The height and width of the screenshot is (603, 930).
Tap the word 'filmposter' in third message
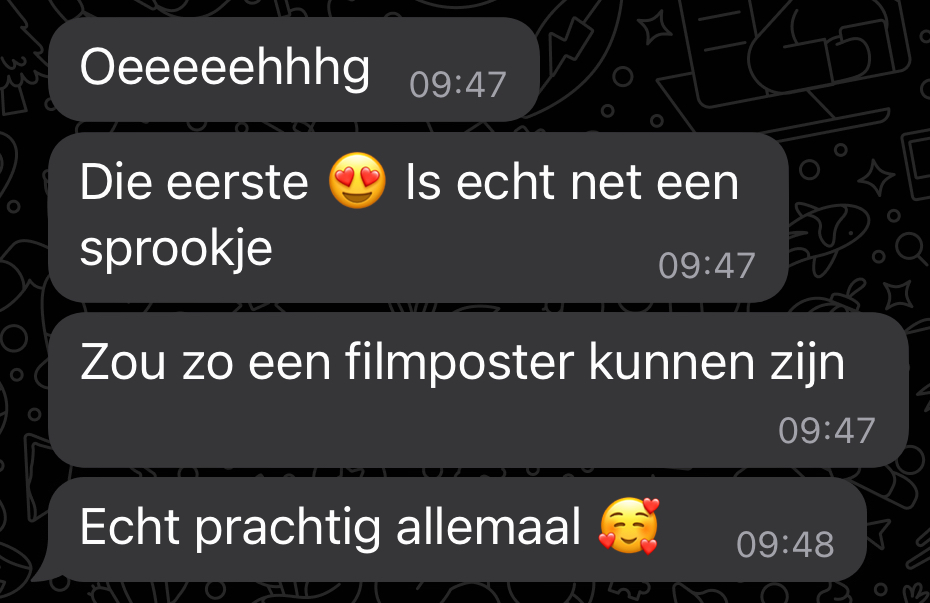[460, 363]
